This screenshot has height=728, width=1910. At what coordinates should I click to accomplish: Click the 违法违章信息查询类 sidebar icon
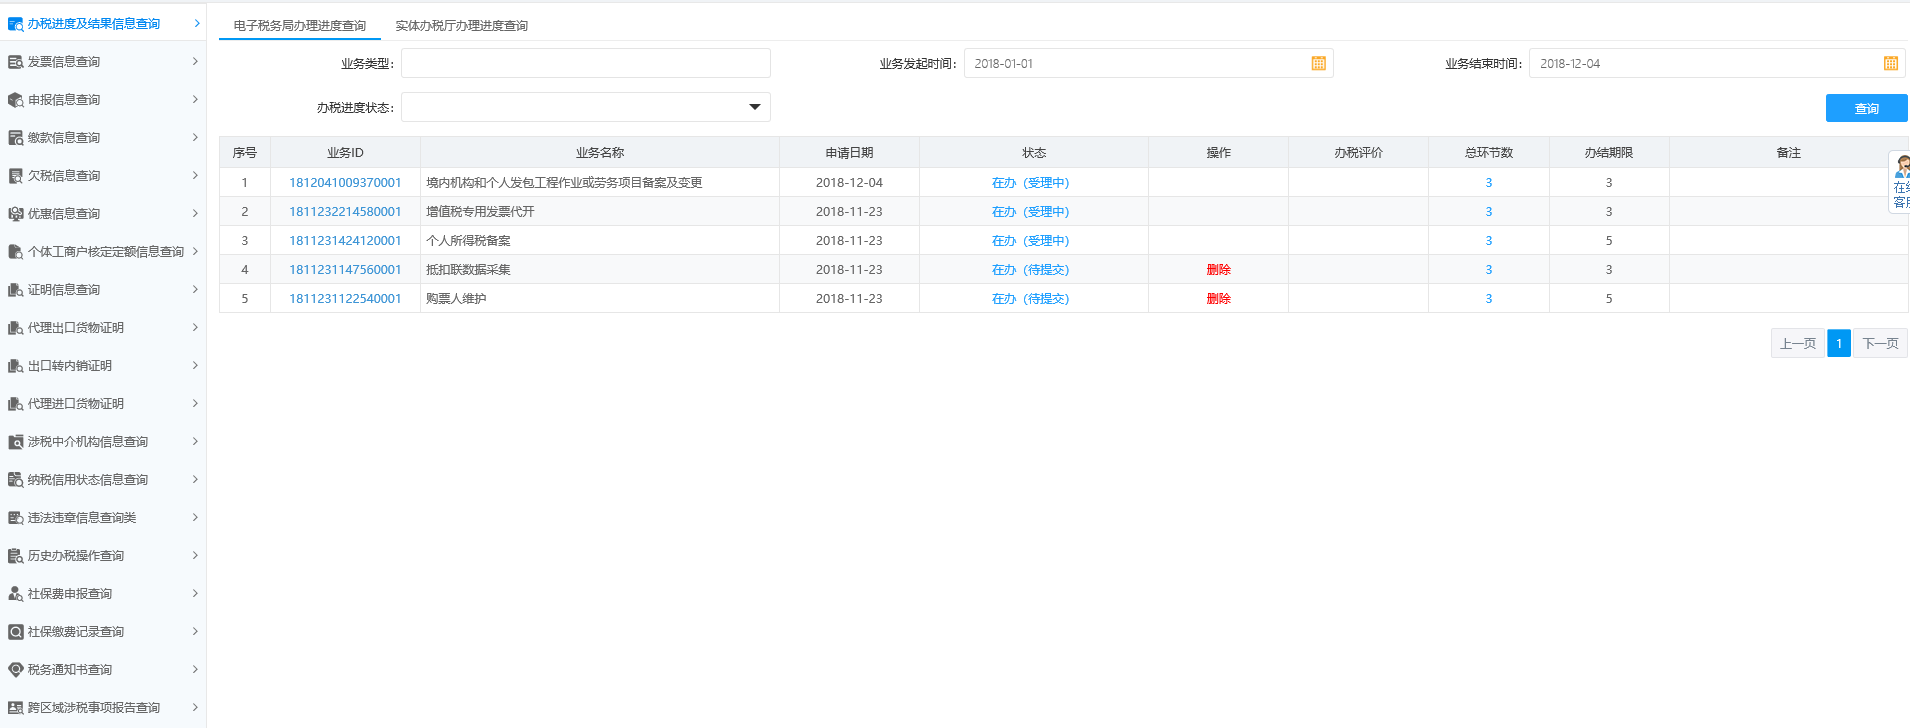[15, 518]
